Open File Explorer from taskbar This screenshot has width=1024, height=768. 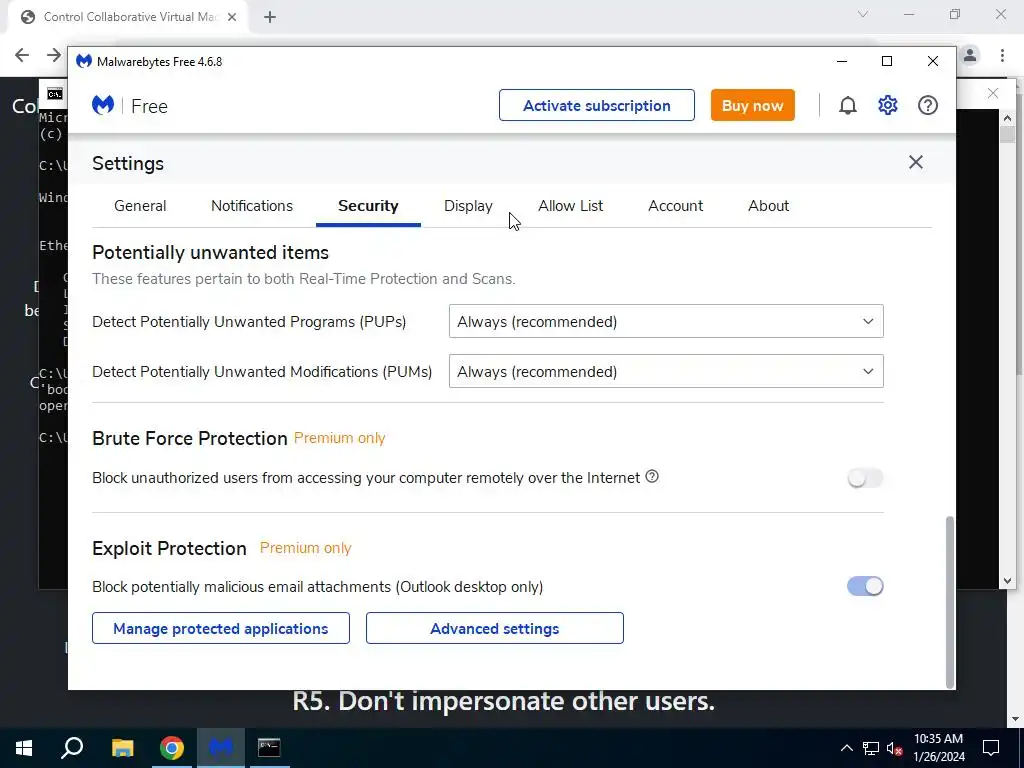pyautogui.click(x=122, y=748)
